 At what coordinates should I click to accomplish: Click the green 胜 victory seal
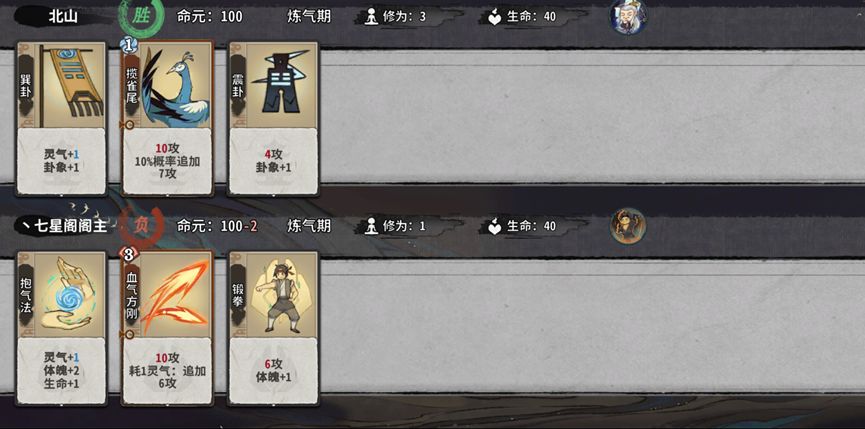click(x=141, y=15)
